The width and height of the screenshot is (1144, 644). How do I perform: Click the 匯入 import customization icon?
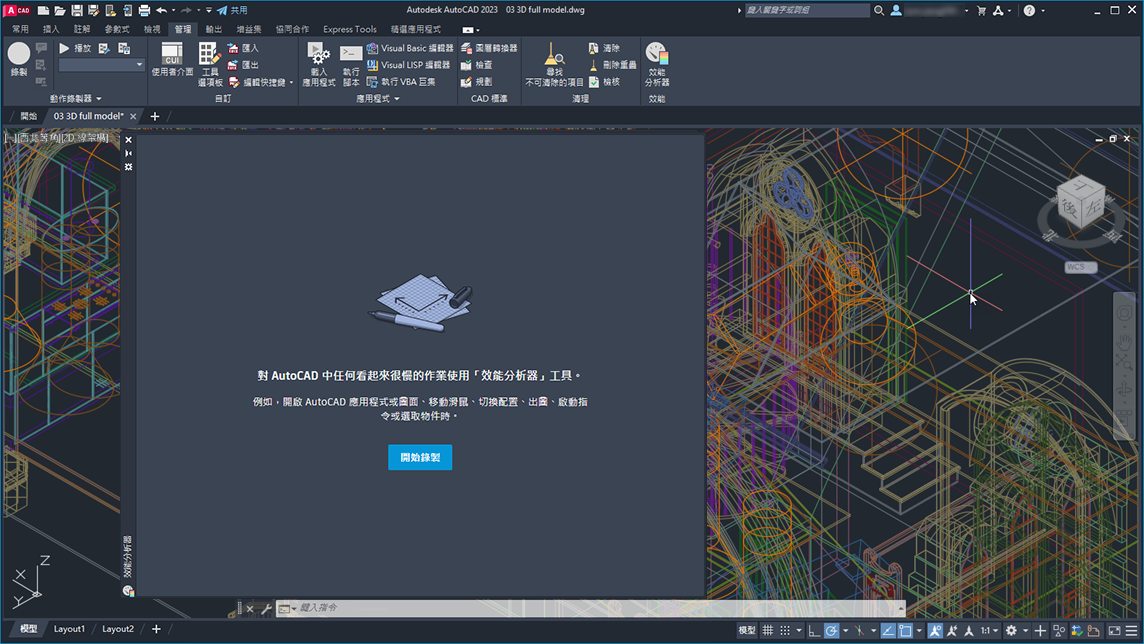click(233, 48)
